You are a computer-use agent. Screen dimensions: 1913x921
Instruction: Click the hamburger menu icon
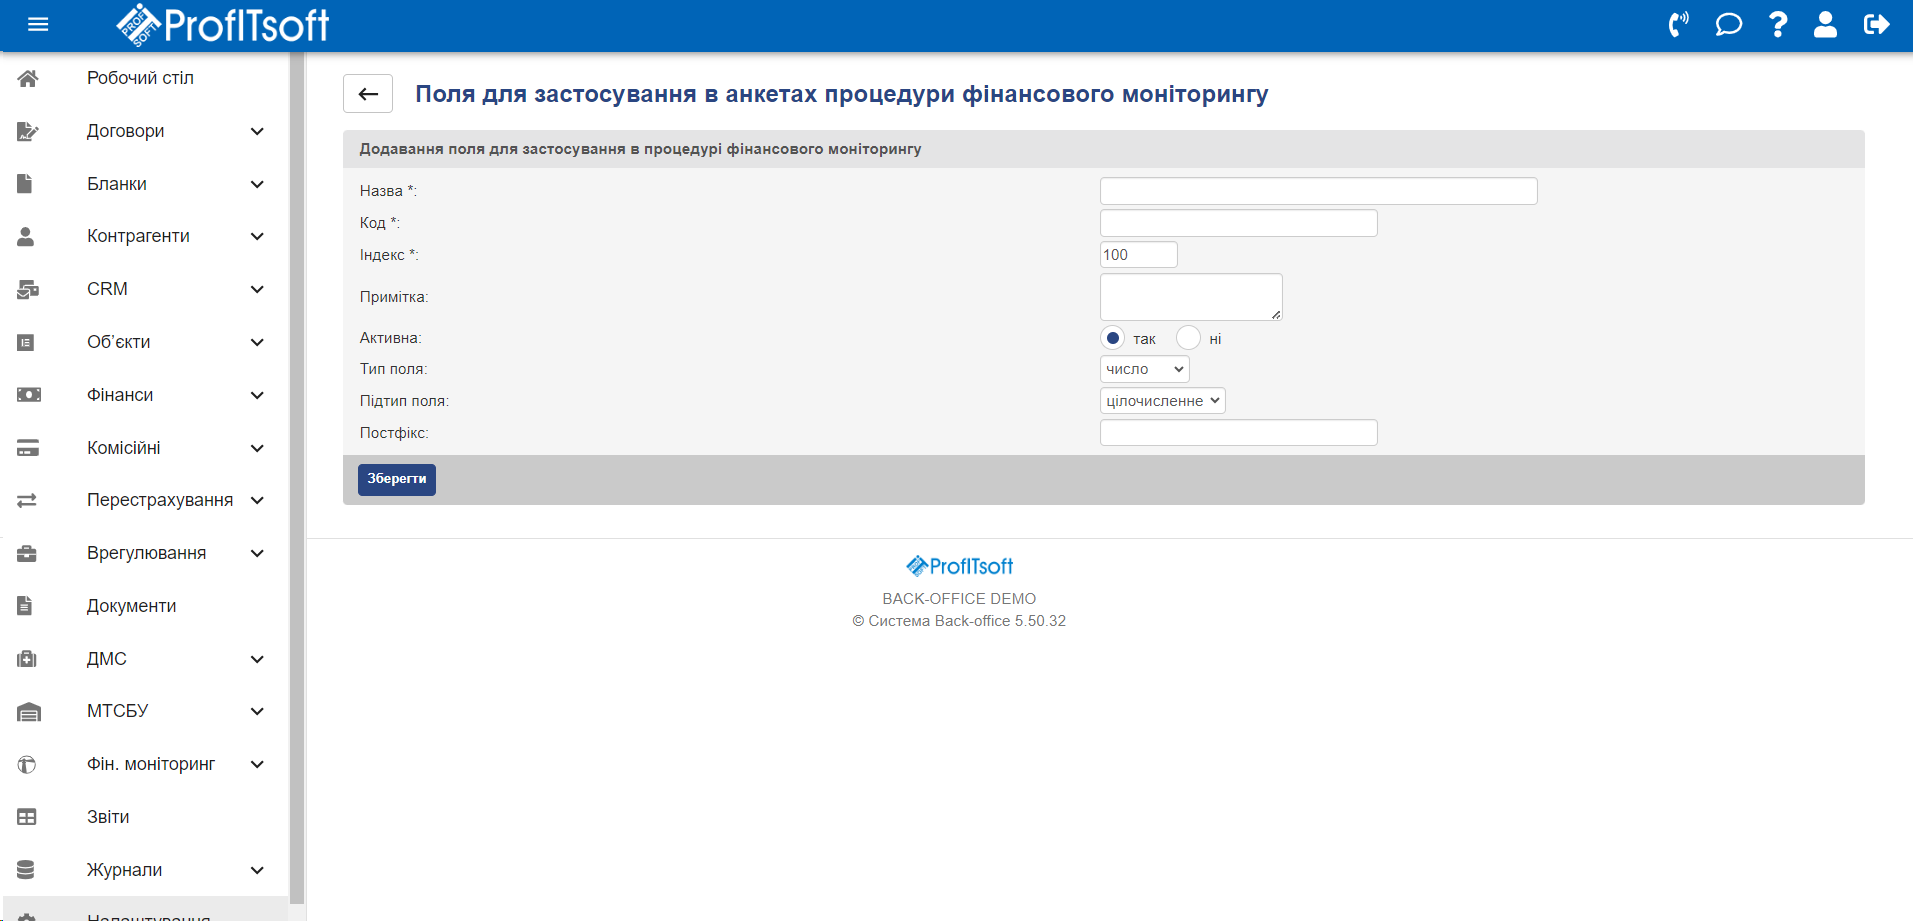coord(38,25)
